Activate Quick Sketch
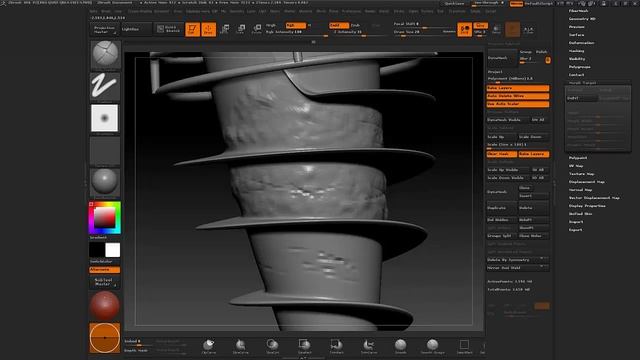This screenshot has height=360, width=640. pyautogui.click(x=169, y=29)
